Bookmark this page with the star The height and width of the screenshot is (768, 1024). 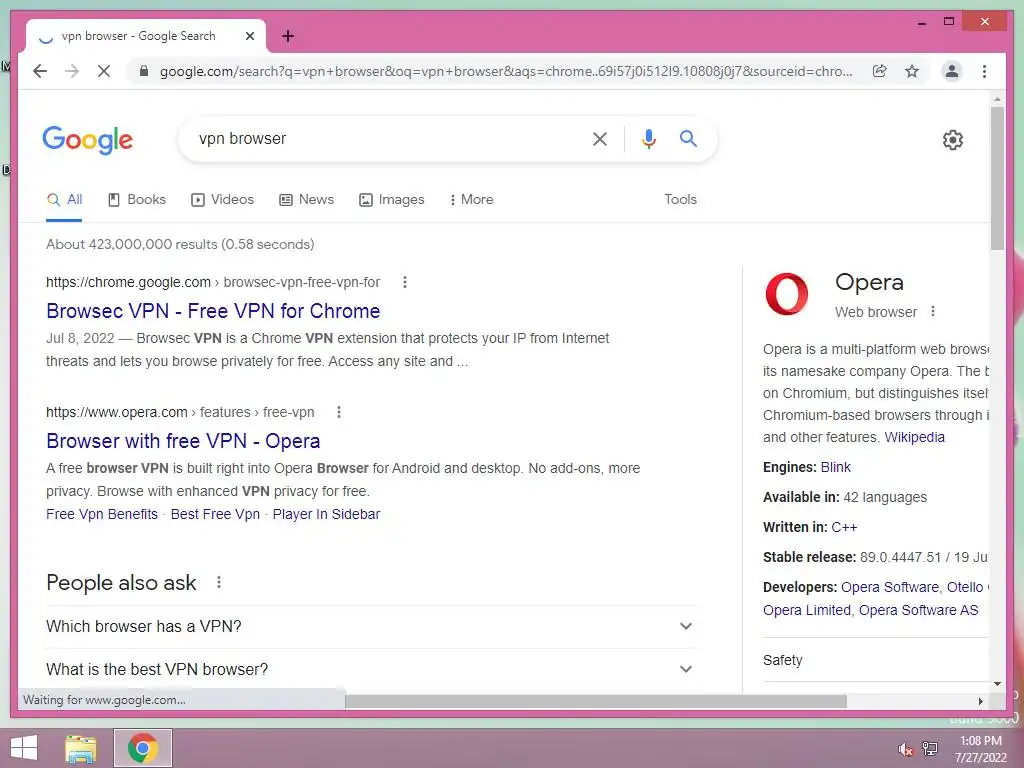click(x=912, y=71)
